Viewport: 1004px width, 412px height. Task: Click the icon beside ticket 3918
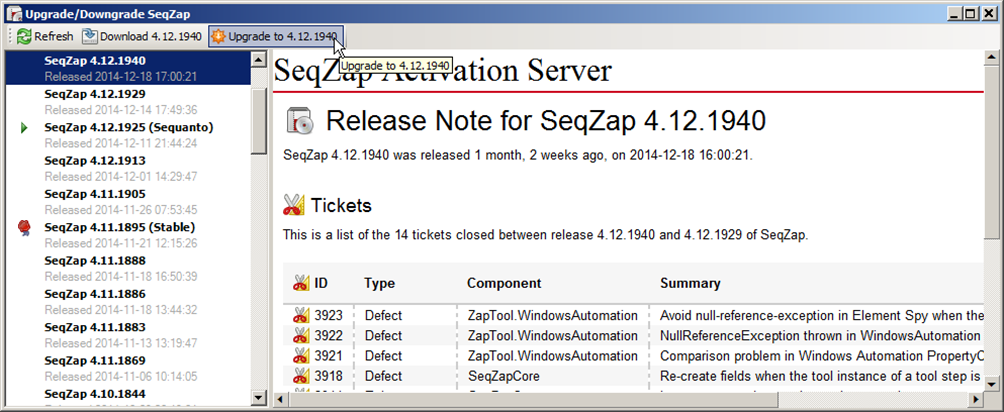301,376
